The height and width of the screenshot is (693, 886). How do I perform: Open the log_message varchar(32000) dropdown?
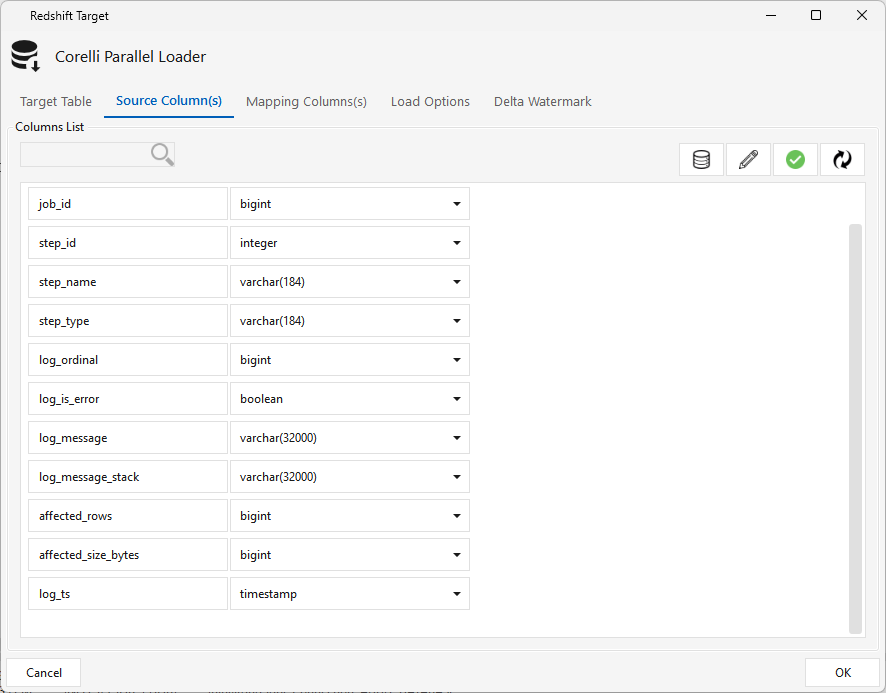click(350, 438)
